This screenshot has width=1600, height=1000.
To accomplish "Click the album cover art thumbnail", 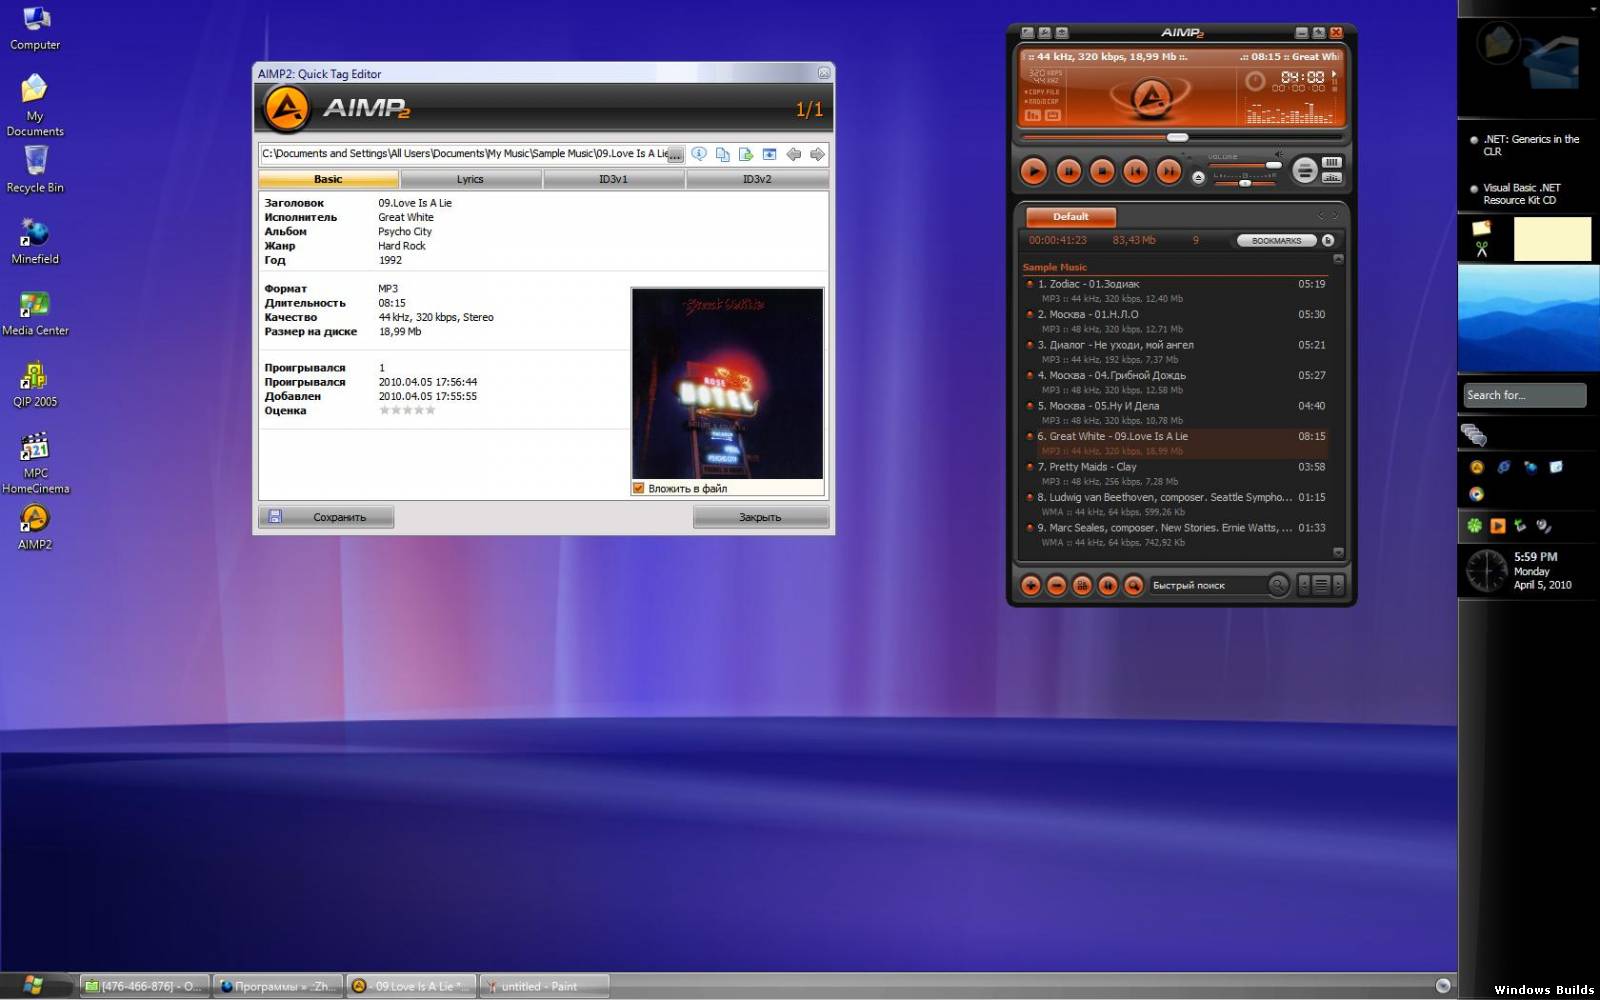I will tap(727, 384).
